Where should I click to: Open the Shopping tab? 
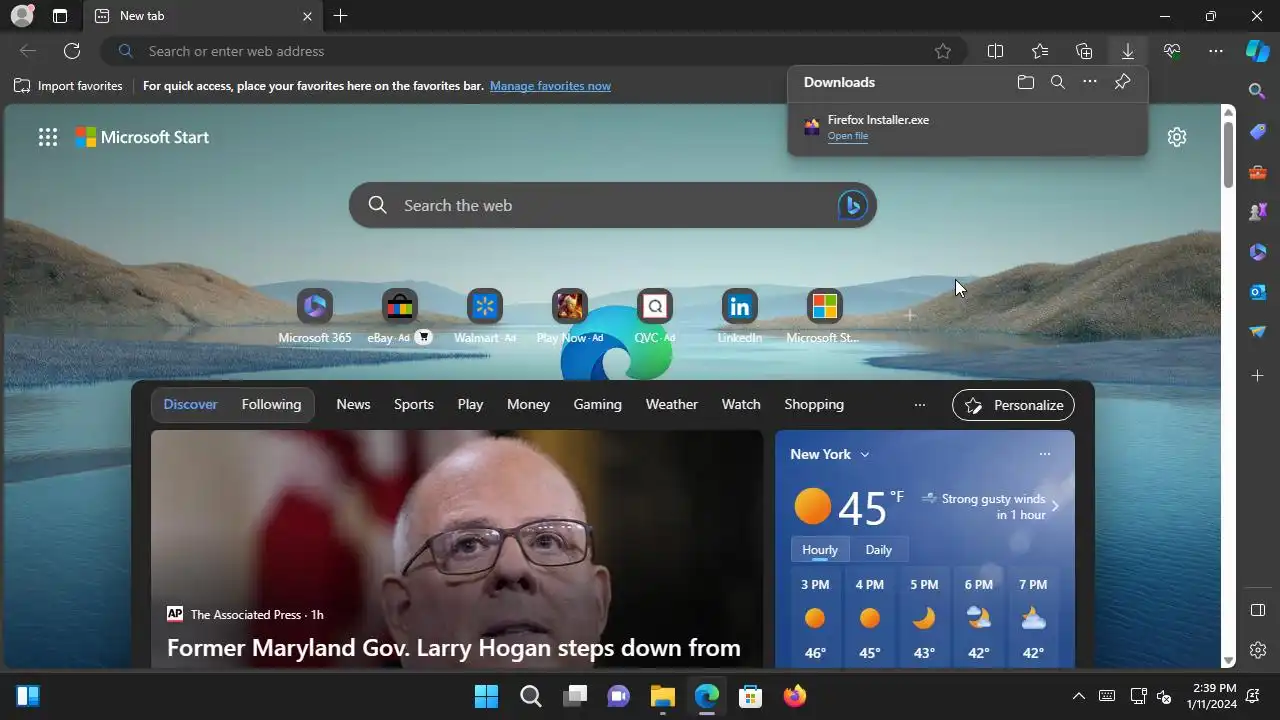(x=814, y=404)
